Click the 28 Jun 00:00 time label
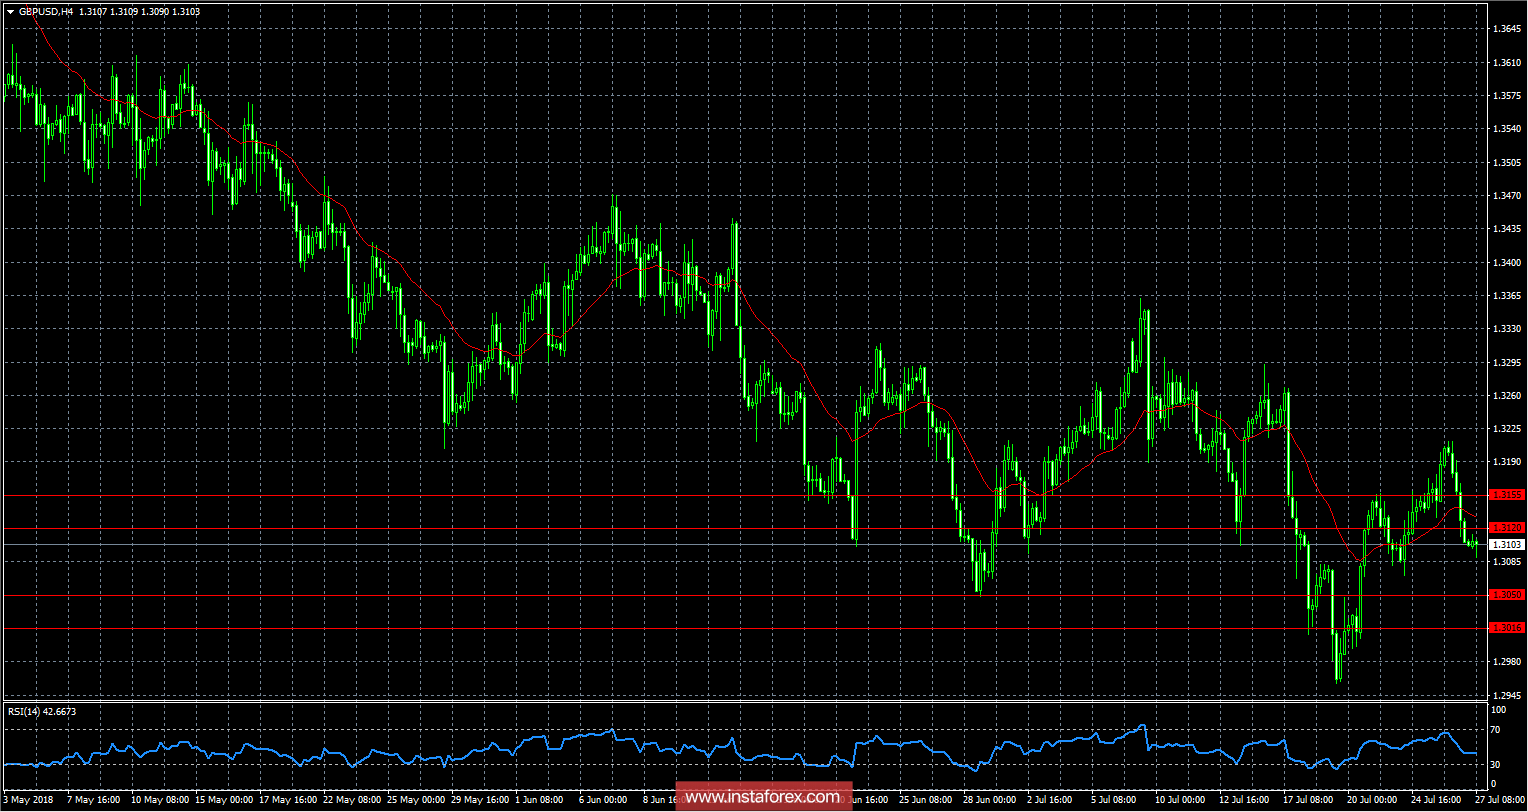Screen dimensions: 1528x812 (x=991, y=800)
